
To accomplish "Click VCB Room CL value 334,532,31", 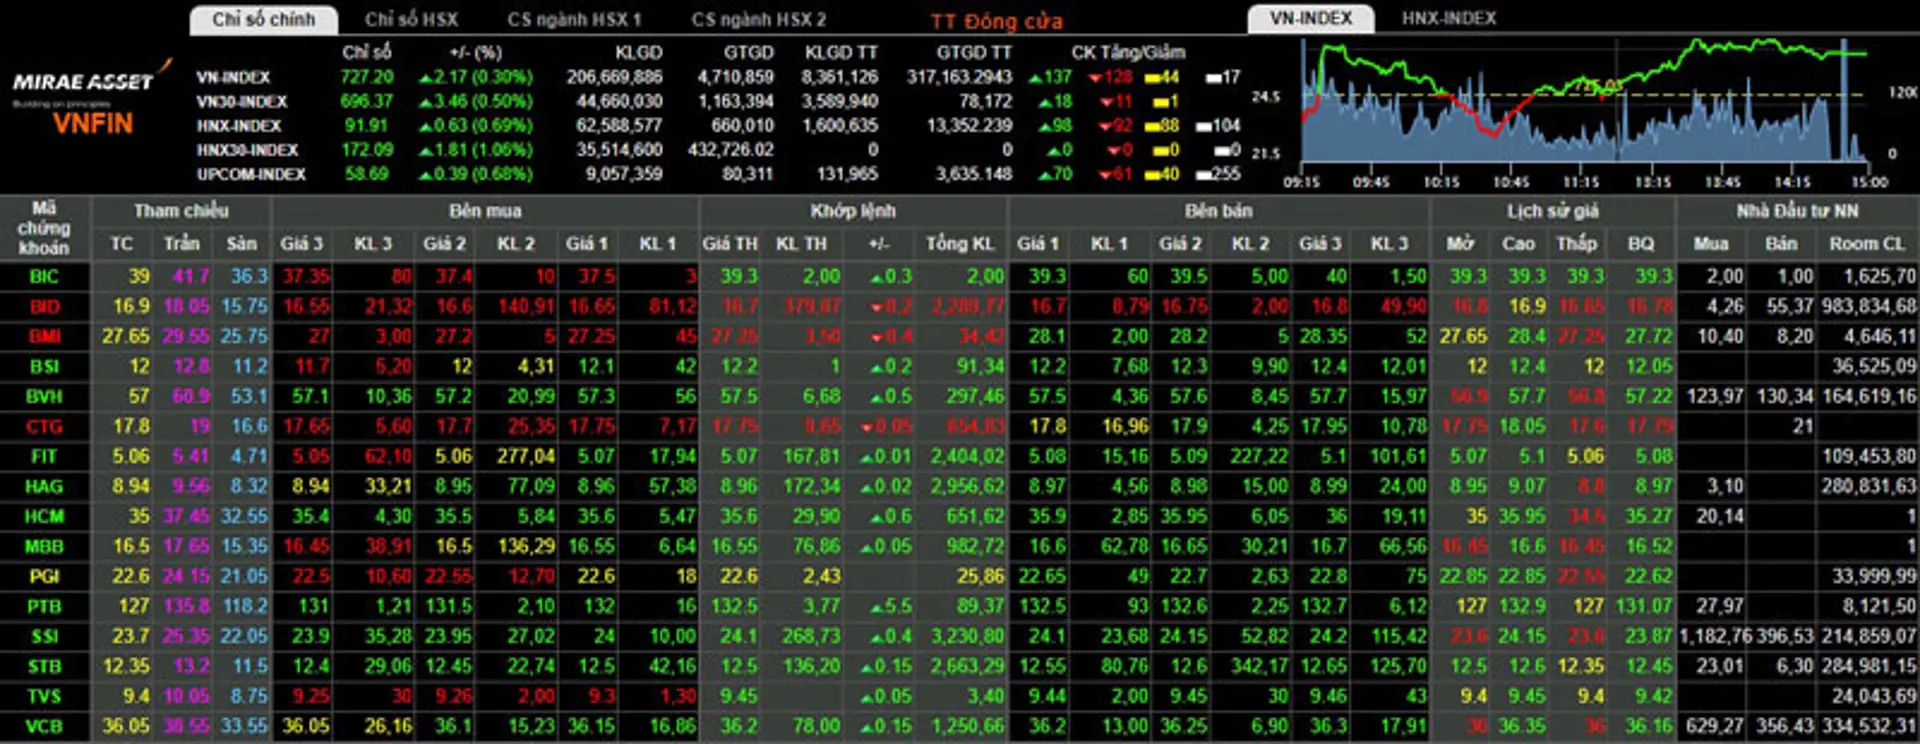I will 1868,727.
